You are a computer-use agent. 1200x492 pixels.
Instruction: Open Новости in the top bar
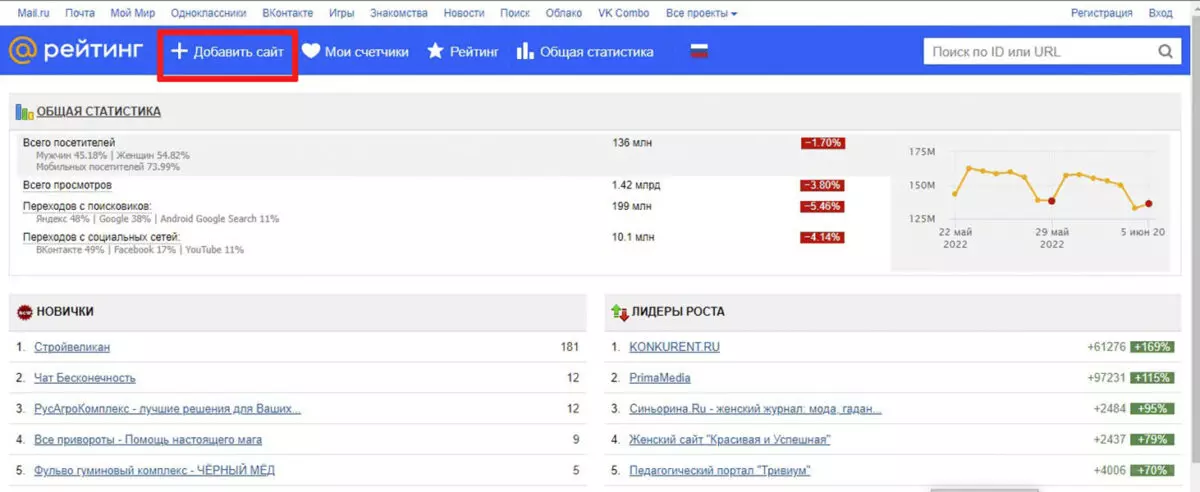(x=463, y=13)
